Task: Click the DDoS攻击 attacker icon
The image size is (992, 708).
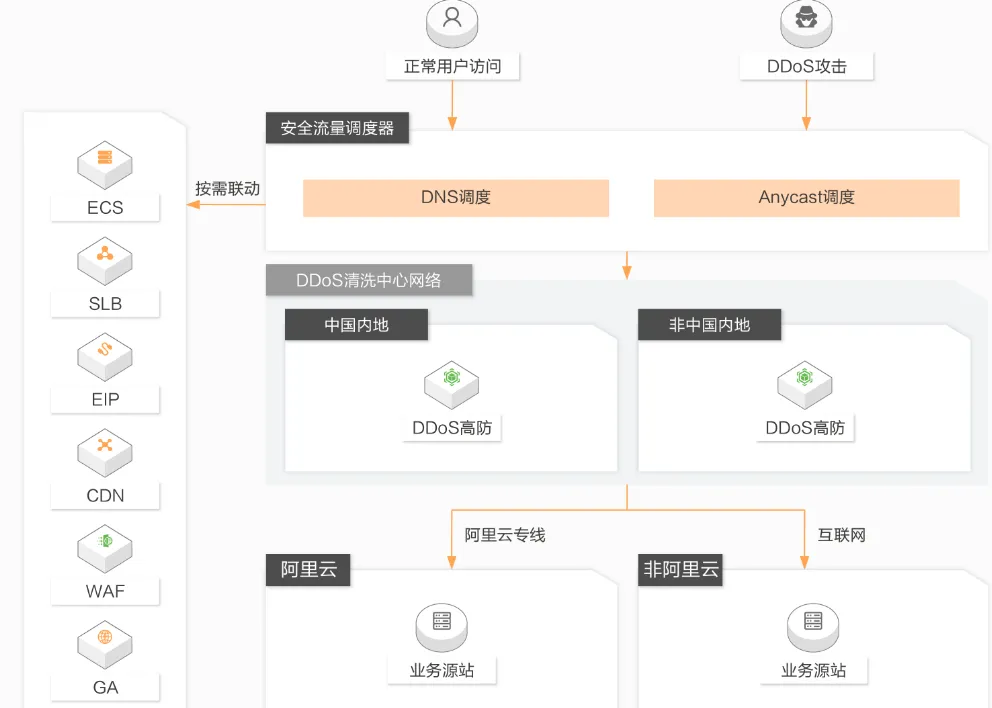Action: [x=806, y=22]
